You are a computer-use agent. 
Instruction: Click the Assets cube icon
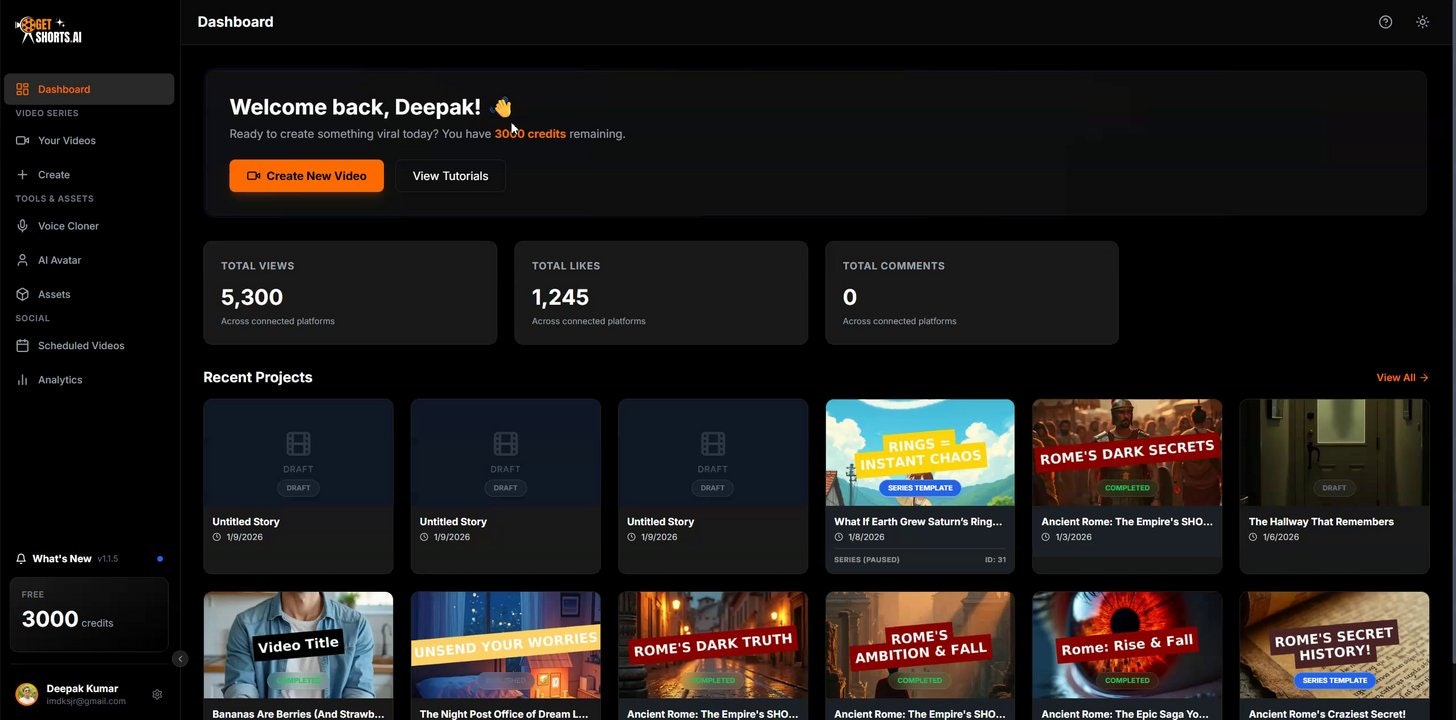(22, 294)
